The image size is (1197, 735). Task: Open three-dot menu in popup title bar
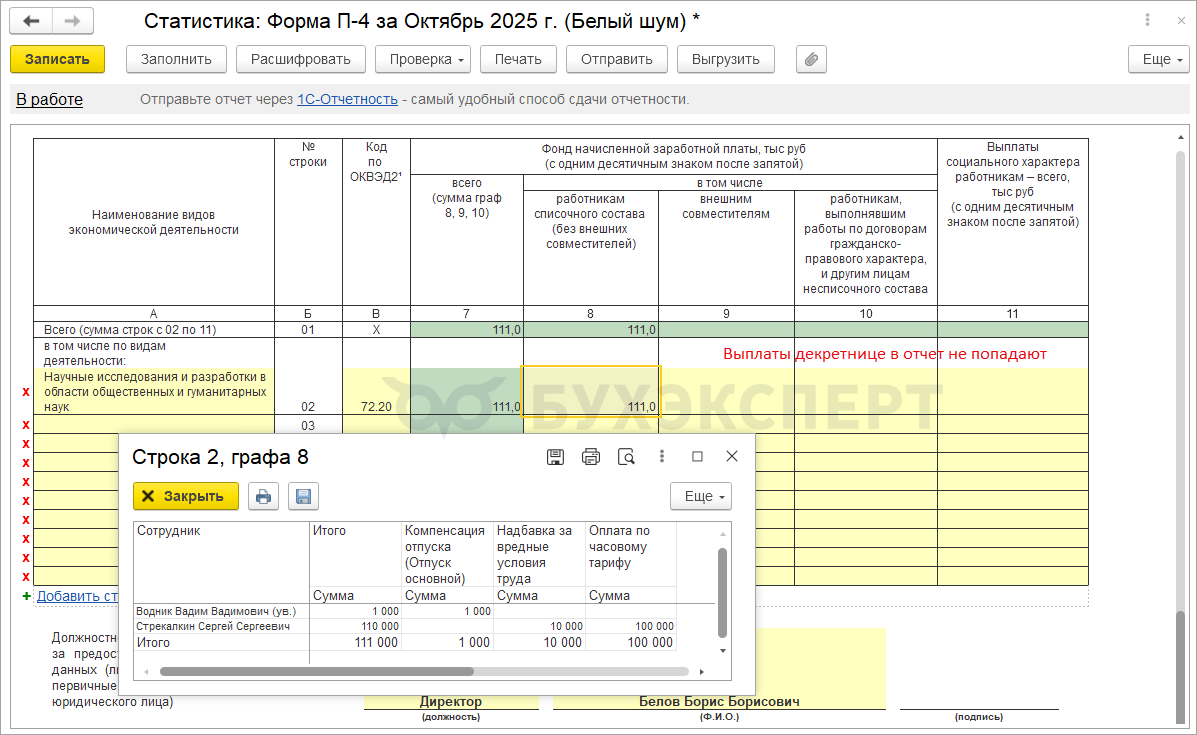coord(662,456)
